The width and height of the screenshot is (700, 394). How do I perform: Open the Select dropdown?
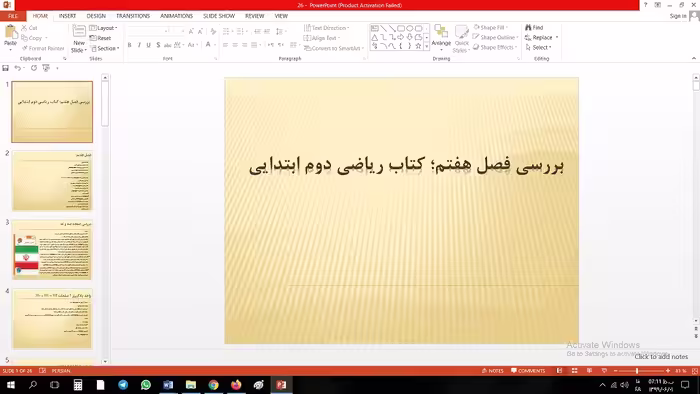click(x=538, y=47)
